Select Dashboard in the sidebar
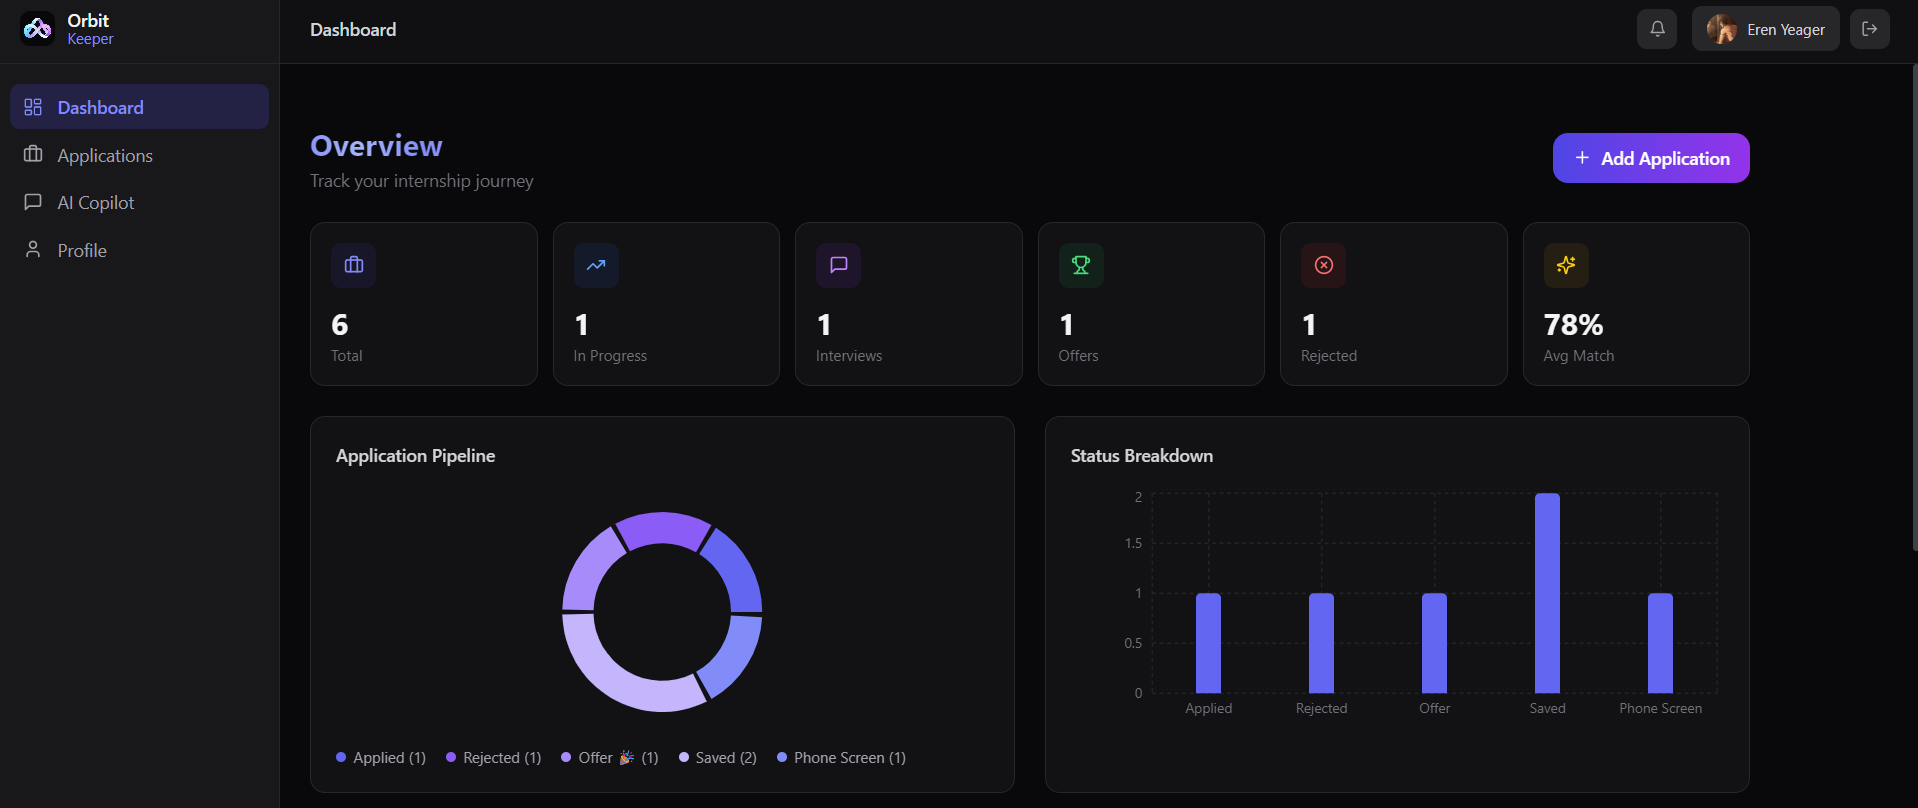The width and height of the screenshot is (1918, 808). click(x=139, y=107)
